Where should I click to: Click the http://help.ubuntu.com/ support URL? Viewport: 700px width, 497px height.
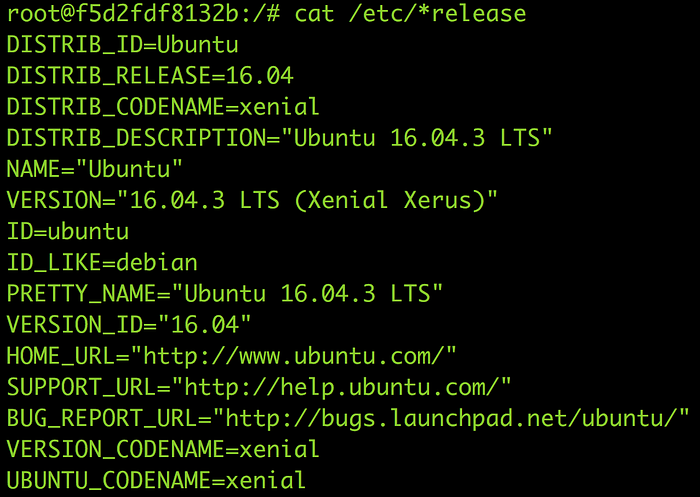click(342, 387)
